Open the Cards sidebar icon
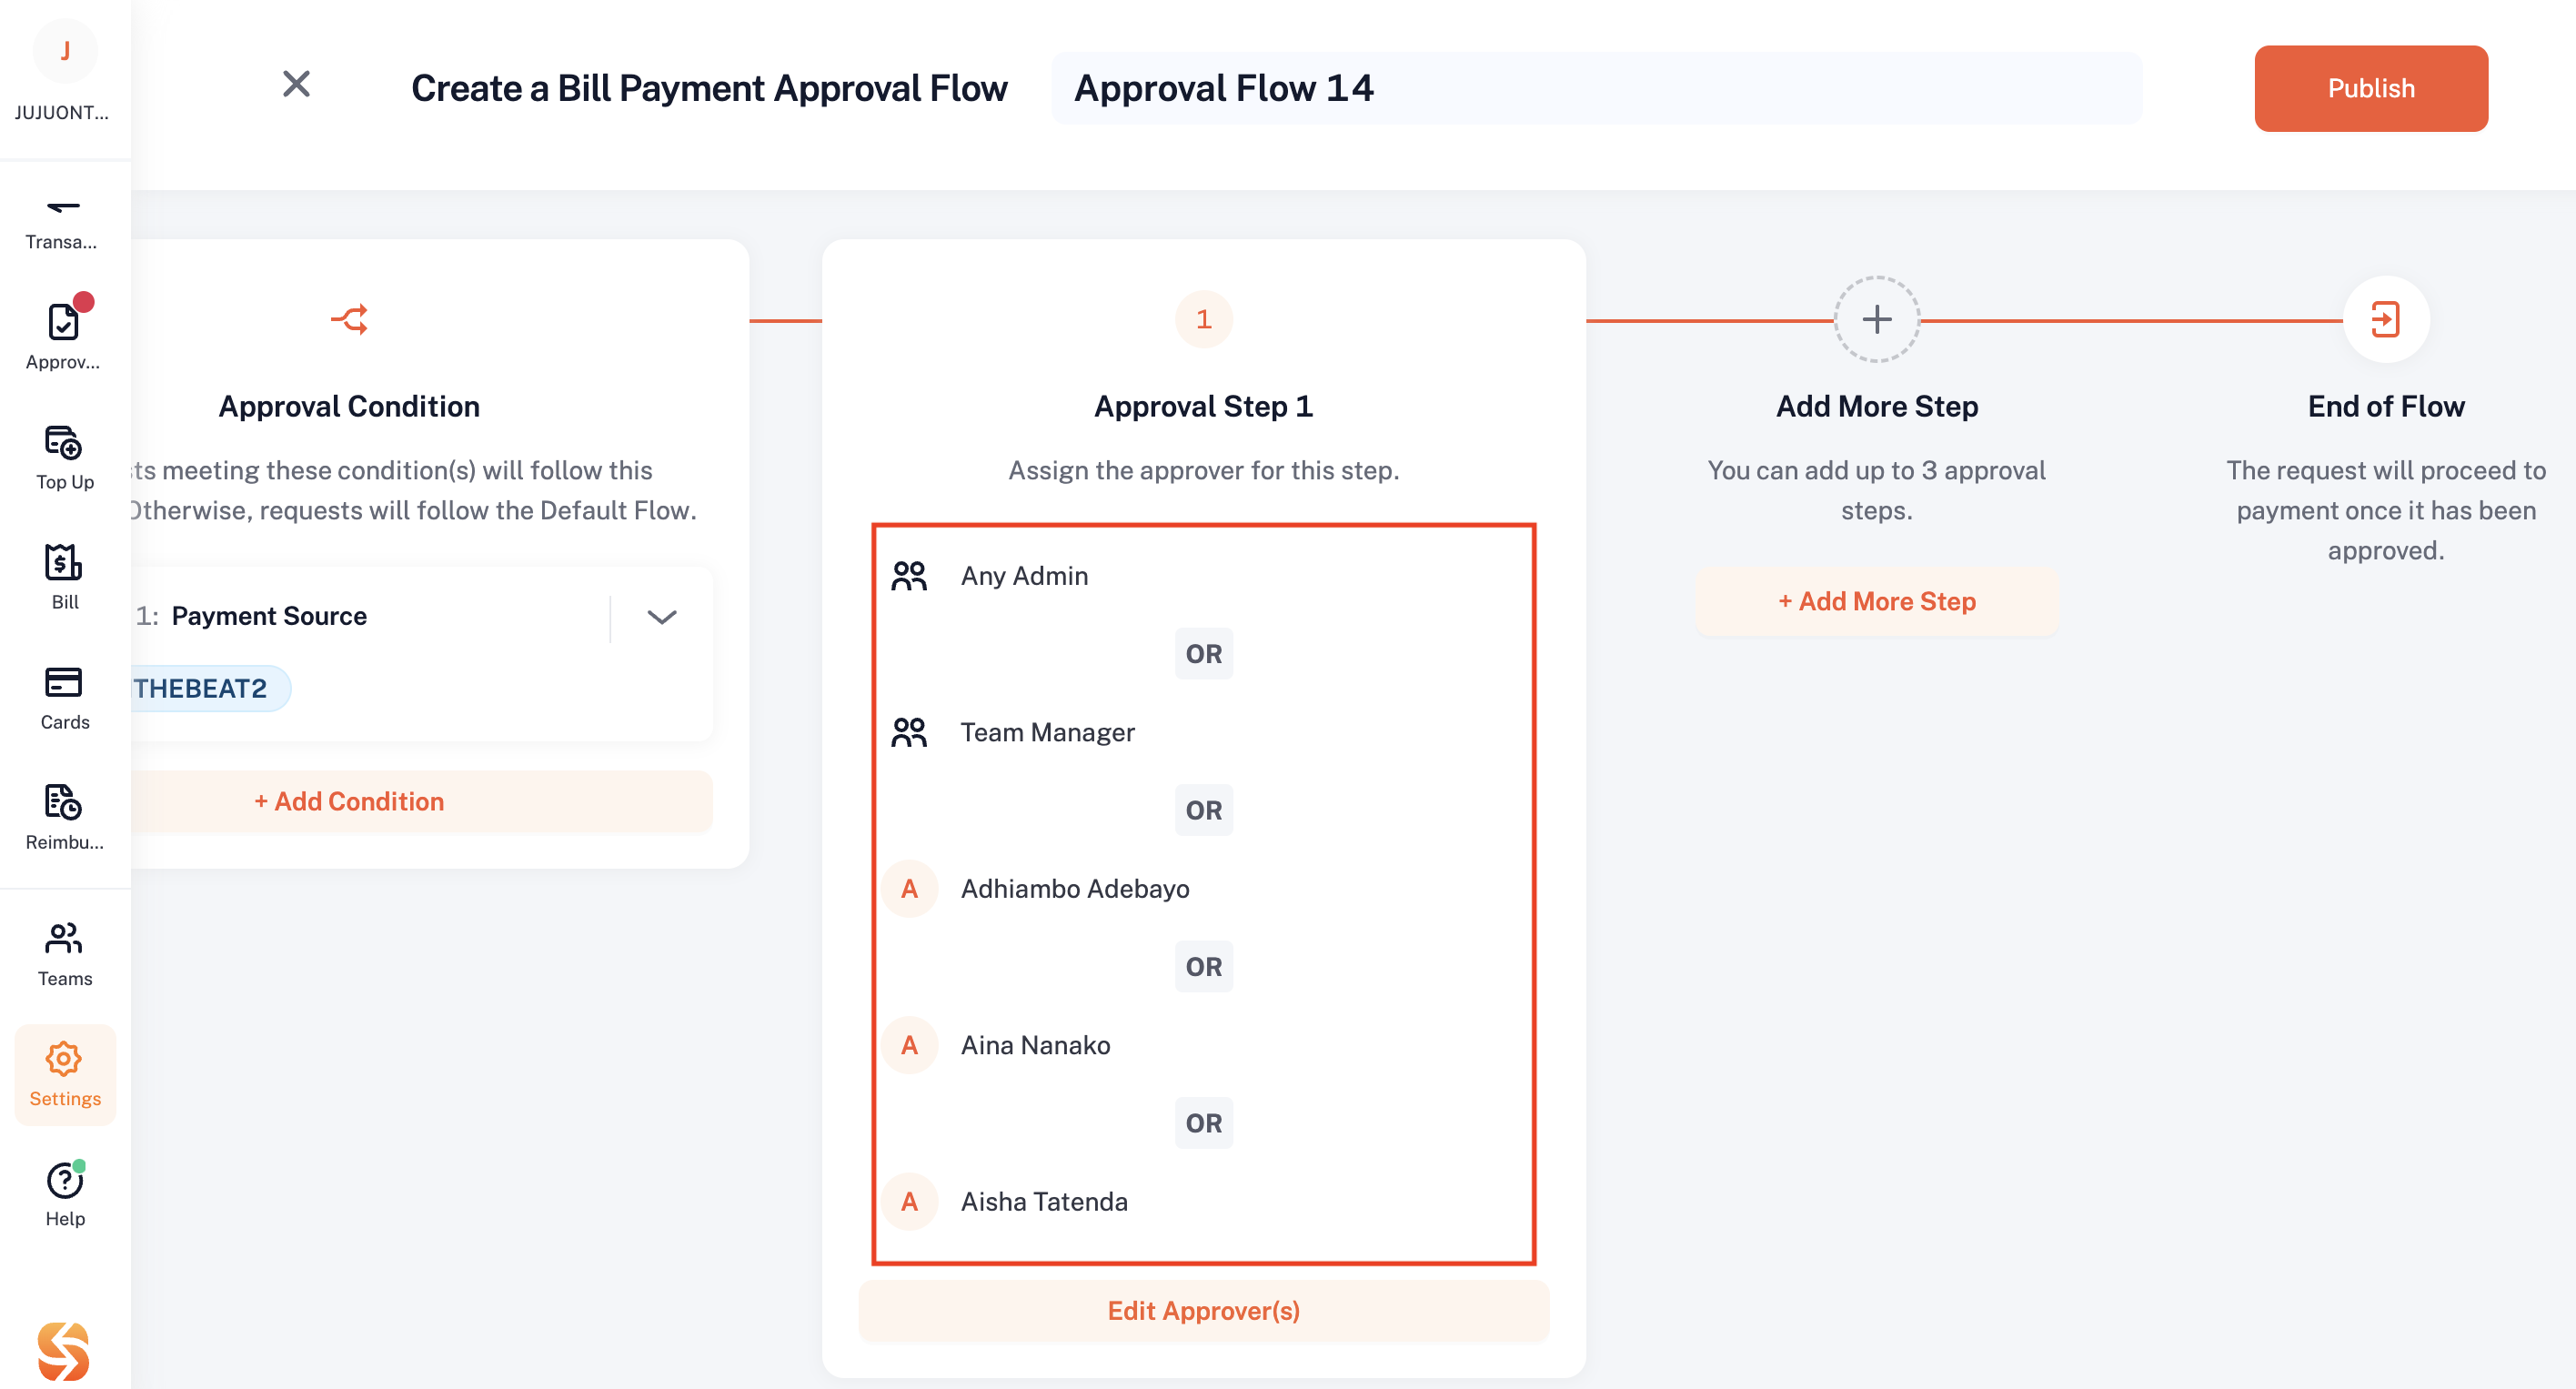The height and width of the screenshot is (1389, 2576). click(x=64, y=698)
